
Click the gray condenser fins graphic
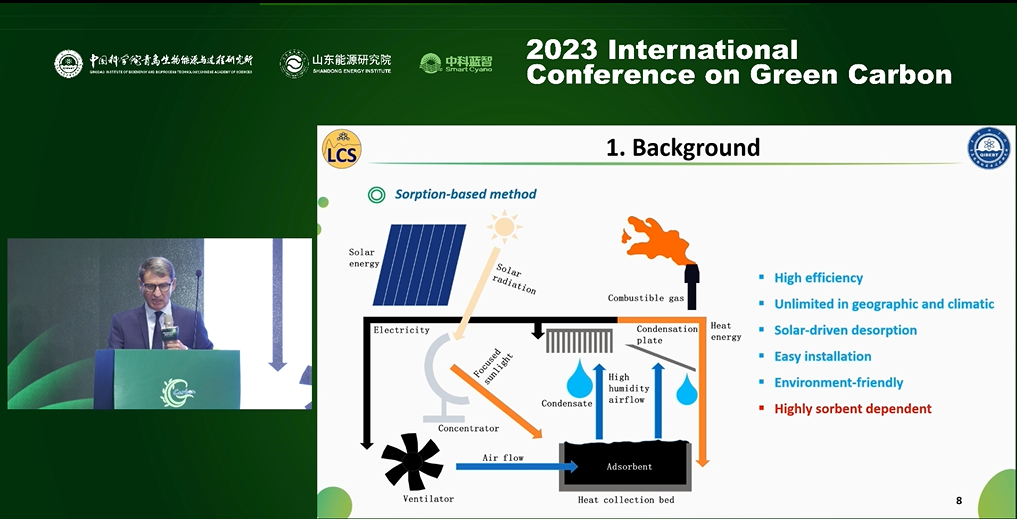(580, 341)
